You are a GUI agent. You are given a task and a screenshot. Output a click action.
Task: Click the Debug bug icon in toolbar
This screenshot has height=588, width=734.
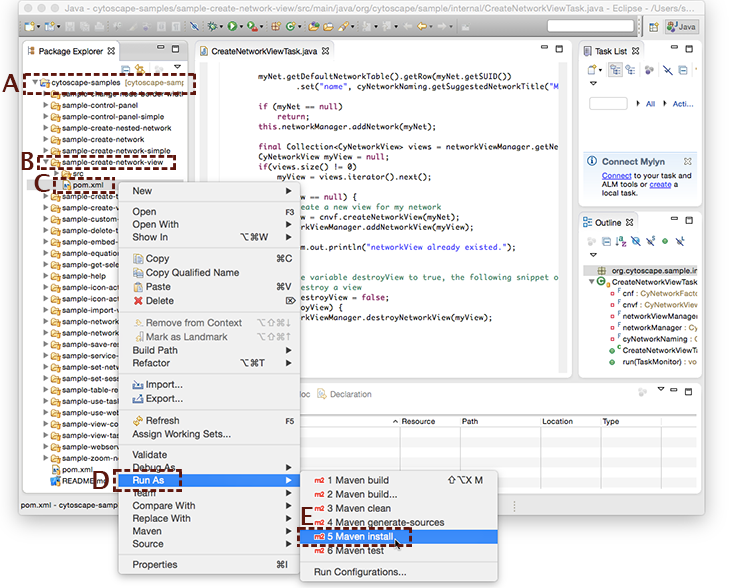click(x=212, y=26)
